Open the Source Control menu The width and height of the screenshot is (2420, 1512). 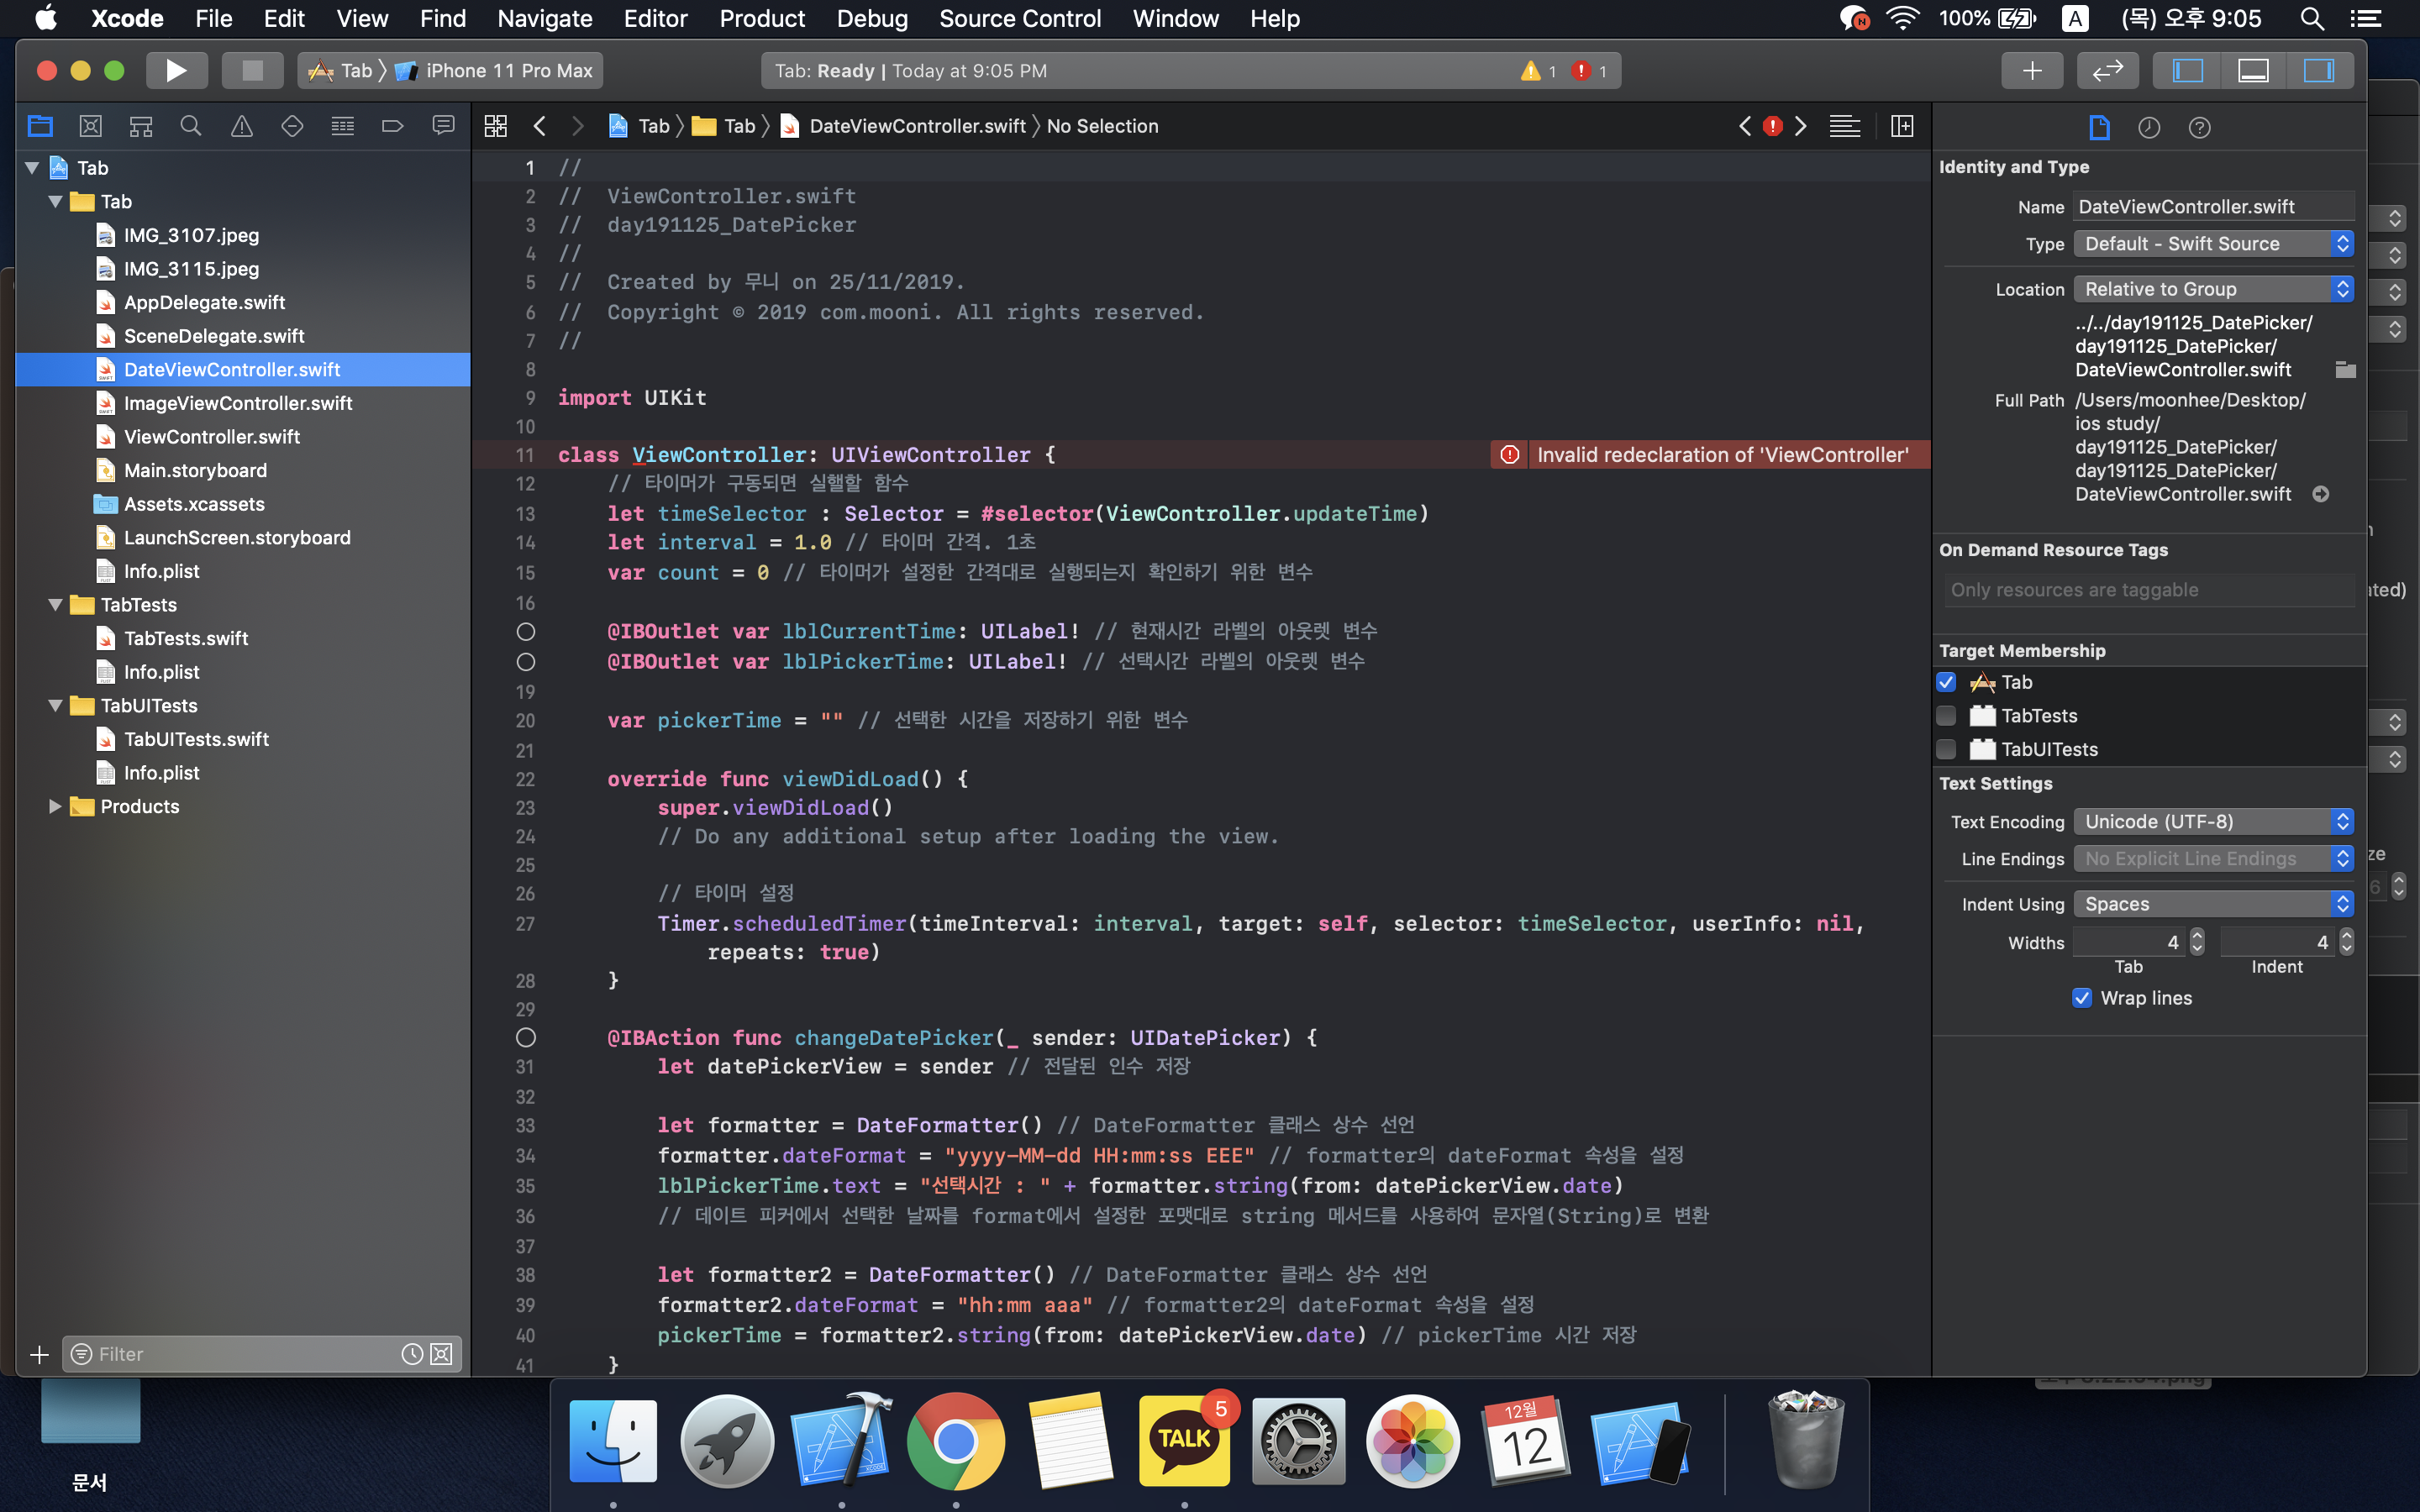point(1019,18)
